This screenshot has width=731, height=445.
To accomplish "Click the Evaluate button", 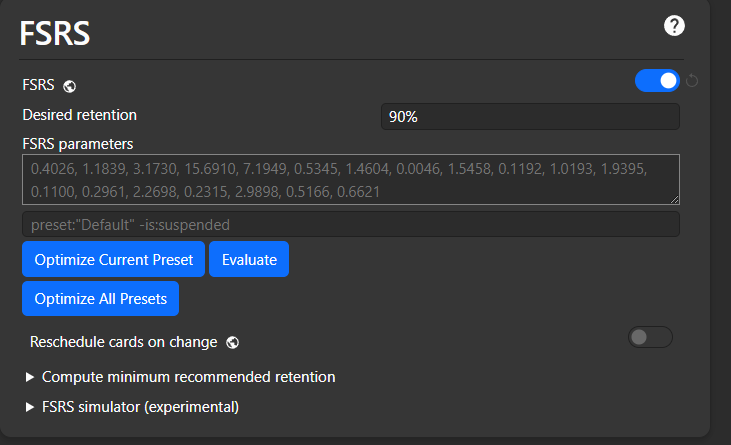I will 249,259.
